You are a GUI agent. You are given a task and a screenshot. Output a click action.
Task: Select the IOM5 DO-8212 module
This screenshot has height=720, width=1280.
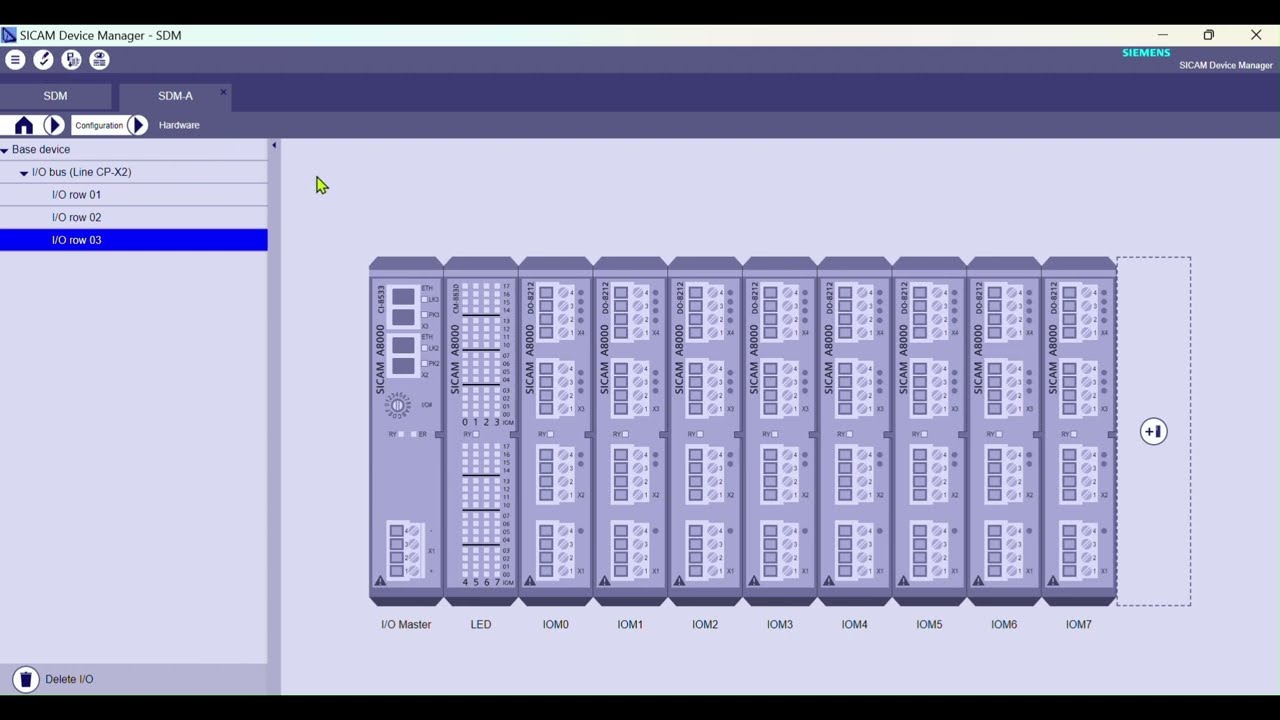pyautogui.click(x=929, y=431)
